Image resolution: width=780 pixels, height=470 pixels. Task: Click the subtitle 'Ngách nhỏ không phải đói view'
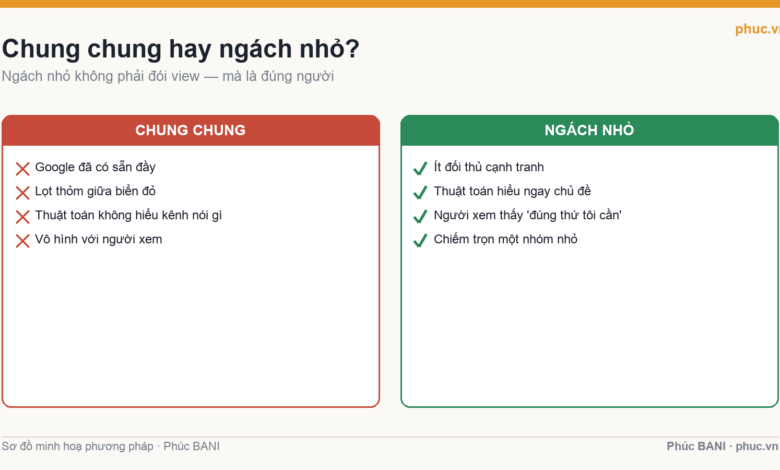[100, 76]
